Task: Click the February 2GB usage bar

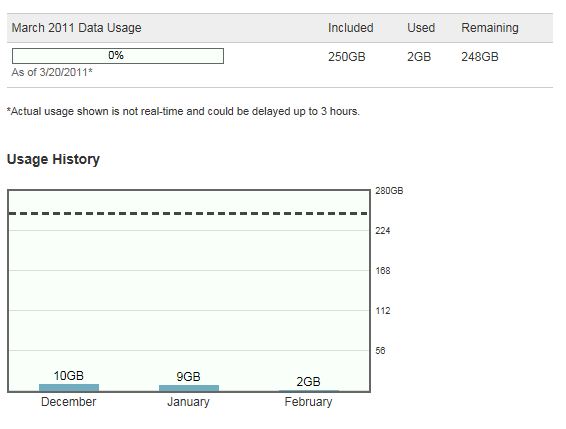Action: click(309, 390)
